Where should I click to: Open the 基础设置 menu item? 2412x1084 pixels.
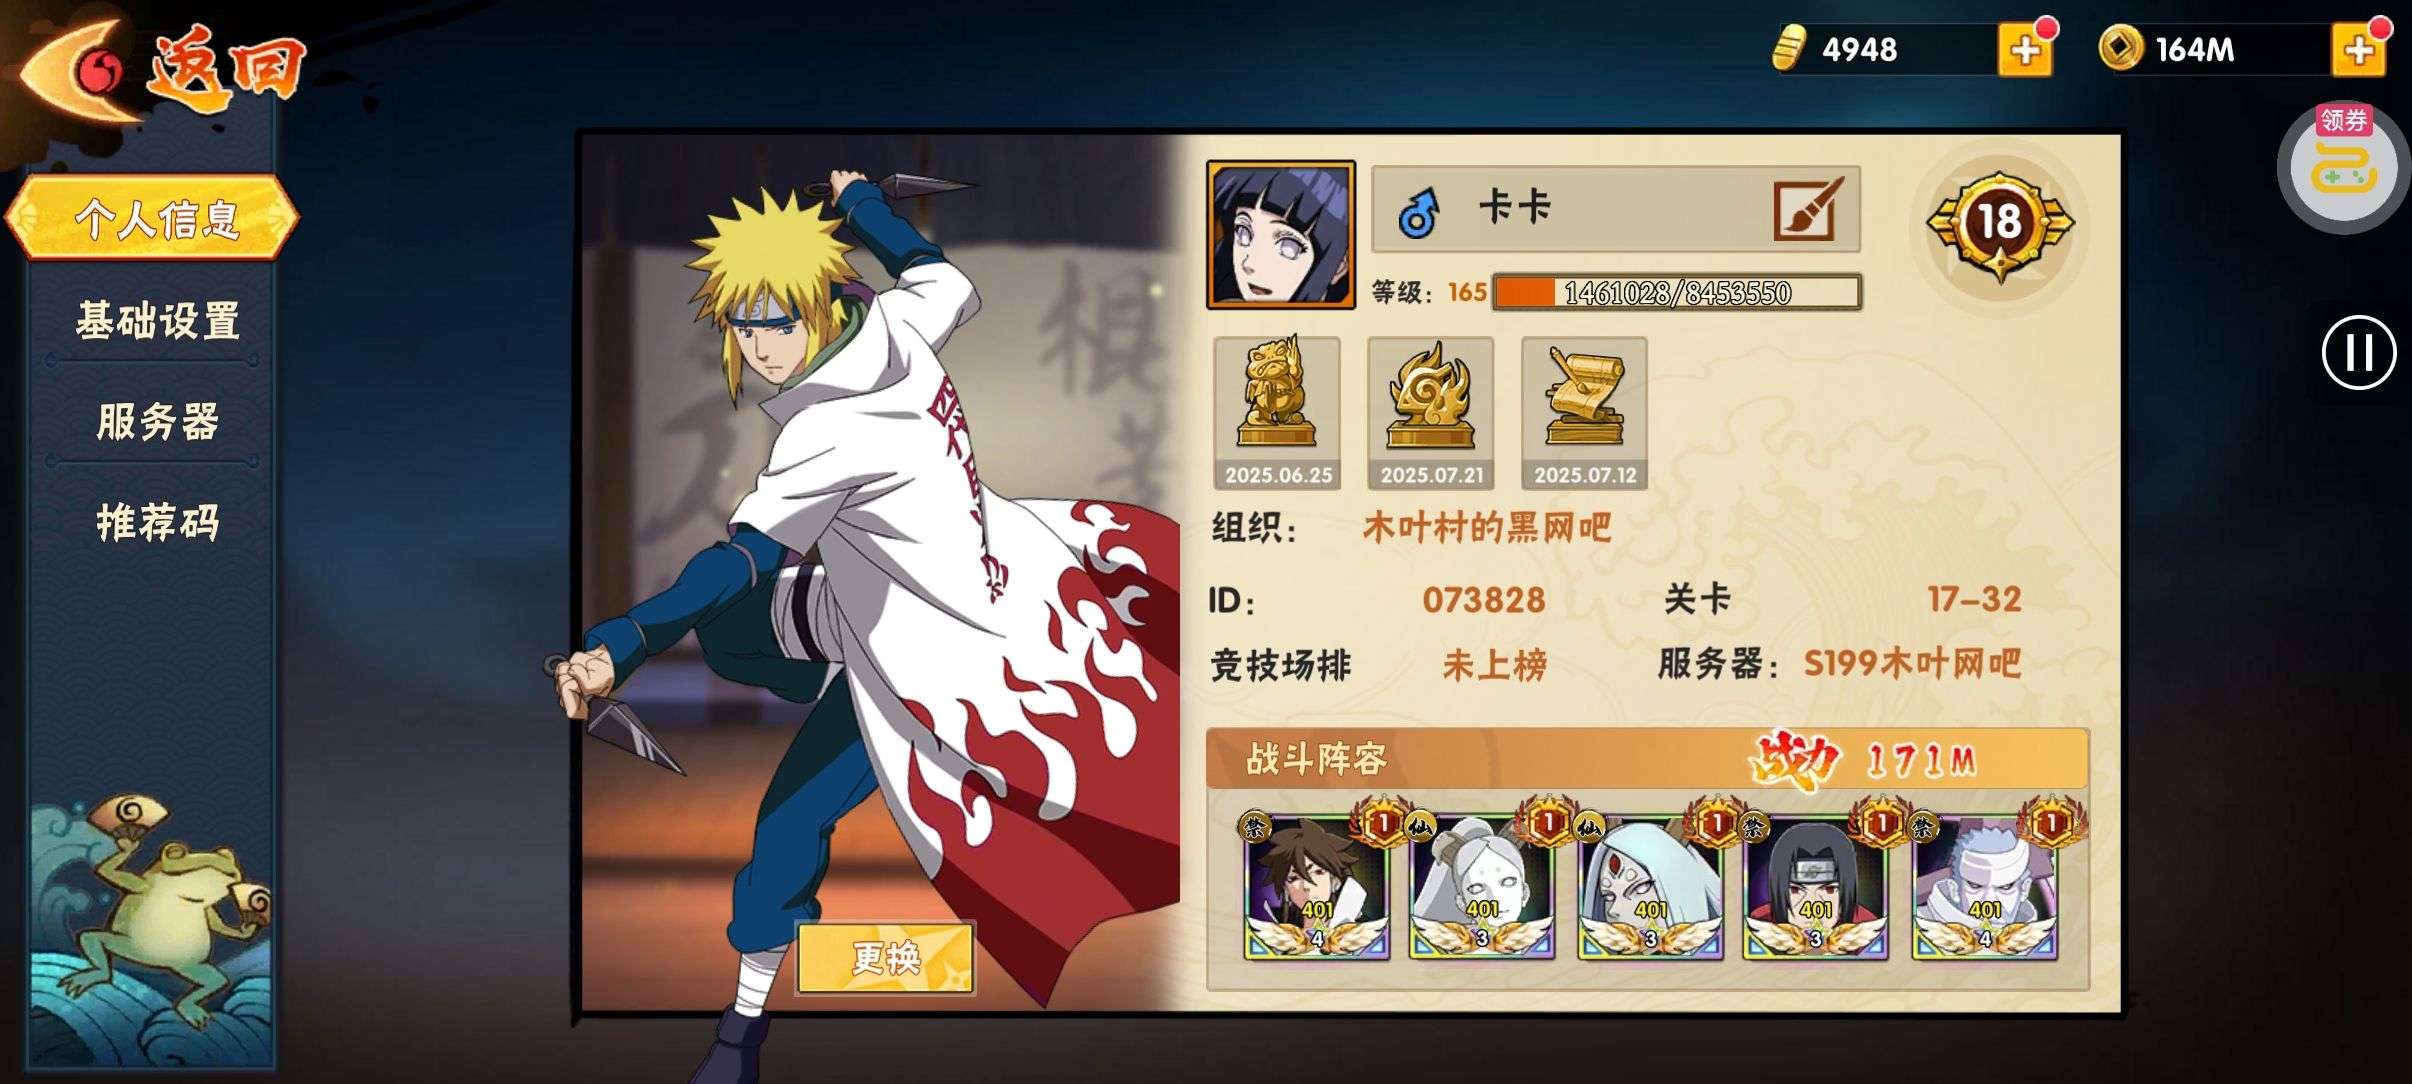coord(157,321)
